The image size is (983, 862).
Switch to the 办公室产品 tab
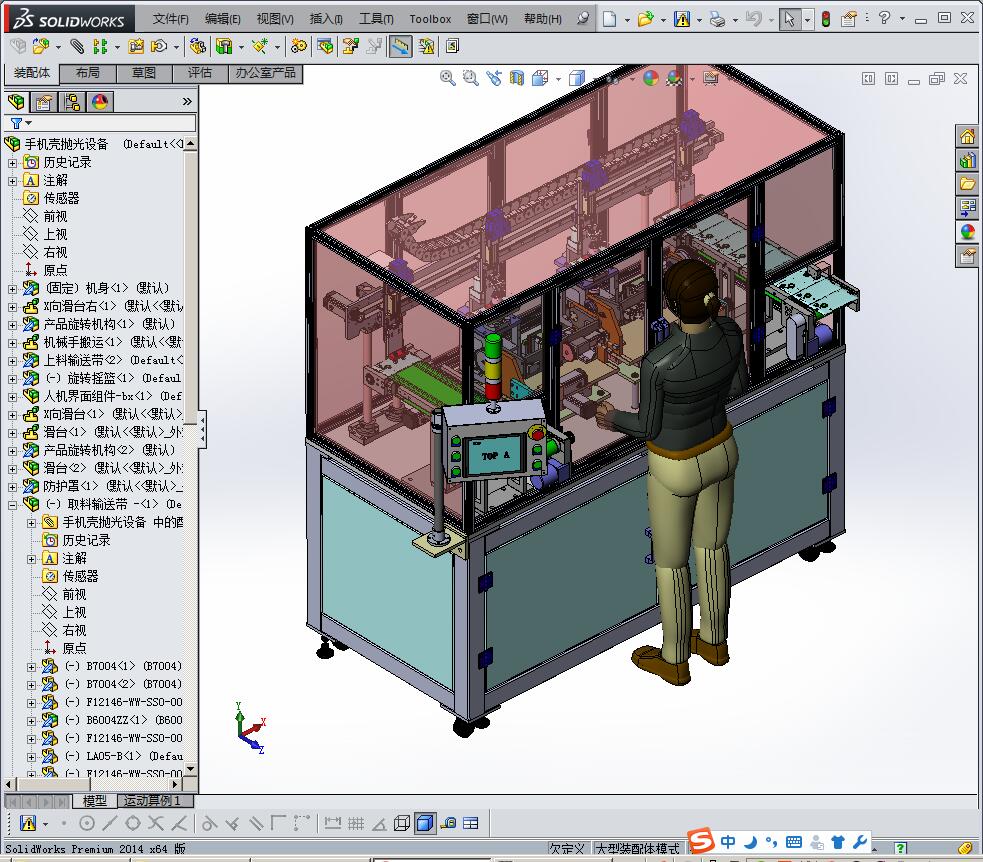click(265, 73)
